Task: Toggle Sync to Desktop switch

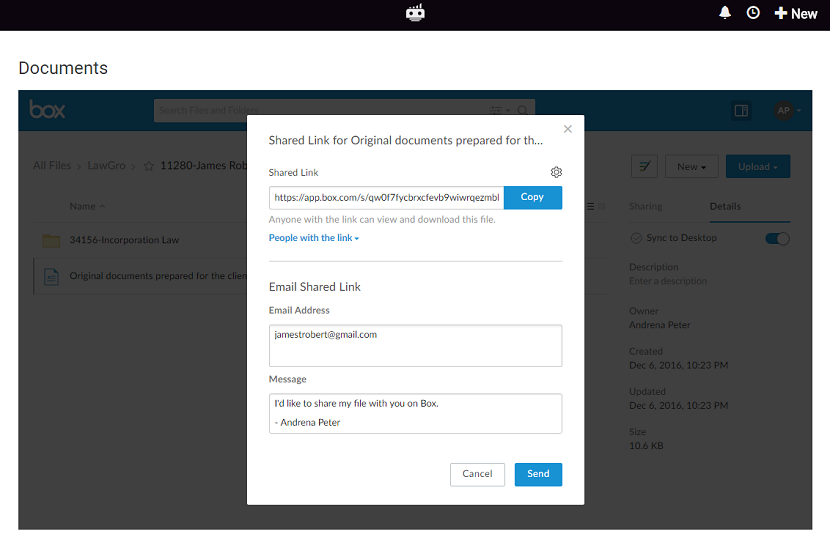Action: pos(777,238)
